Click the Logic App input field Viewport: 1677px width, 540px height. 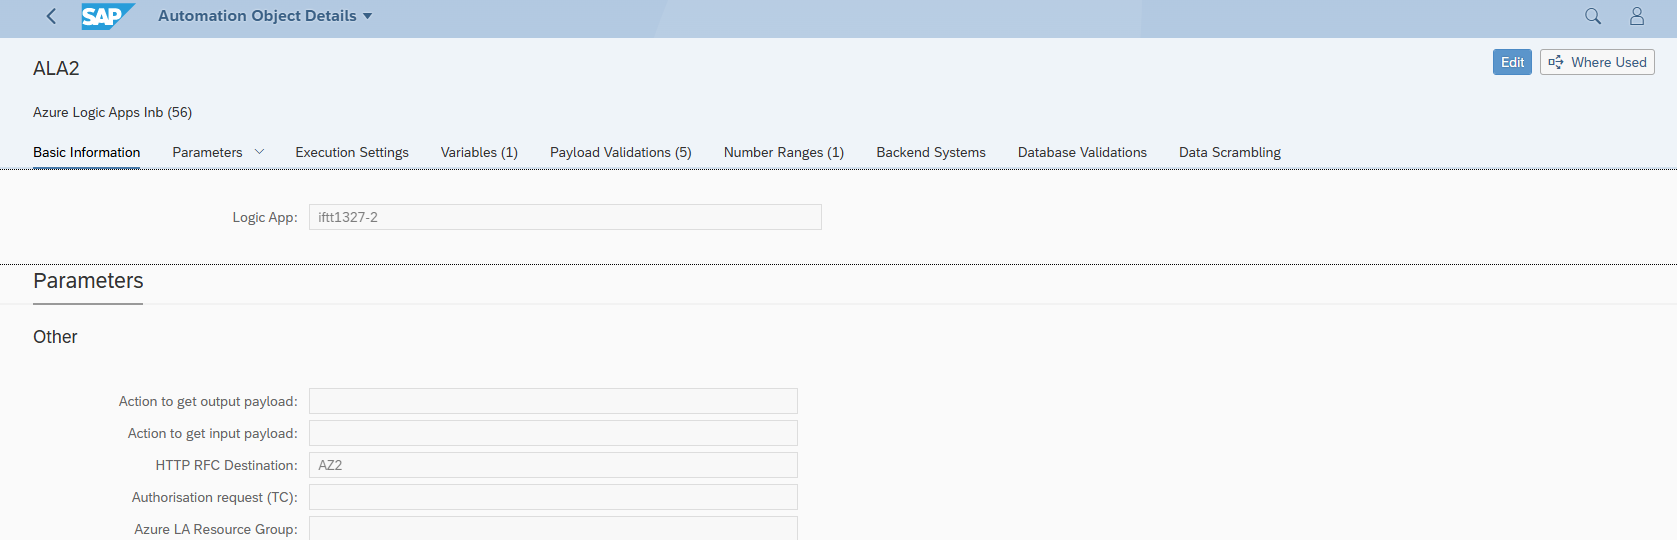point(565,217)
